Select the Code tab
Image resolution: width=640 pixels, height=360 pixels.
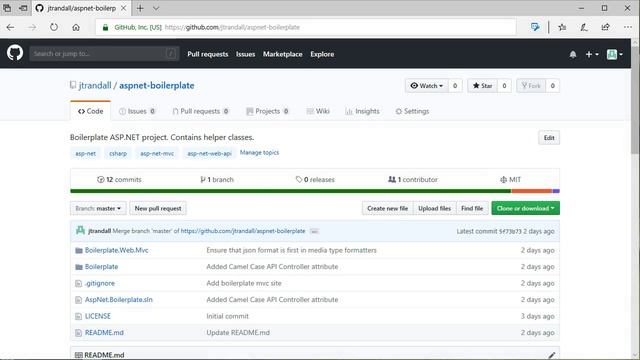[91, 111]
